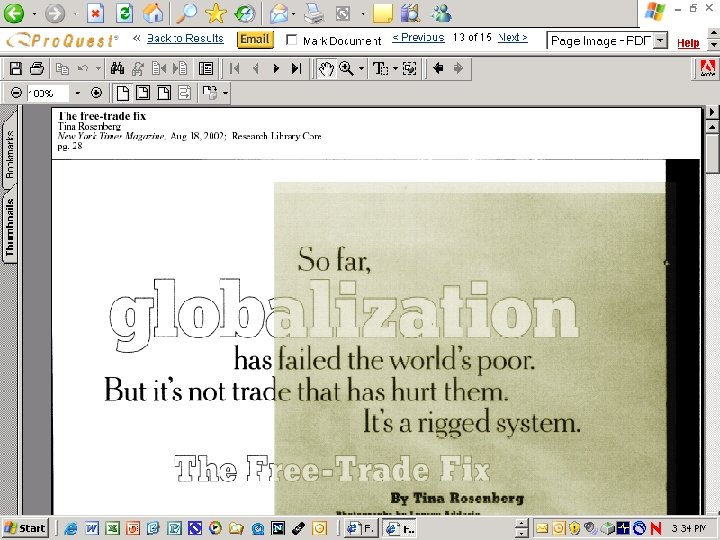The image size is (720, 540).
Task: Open the Find binoculars tool
Action: (118, 68)
